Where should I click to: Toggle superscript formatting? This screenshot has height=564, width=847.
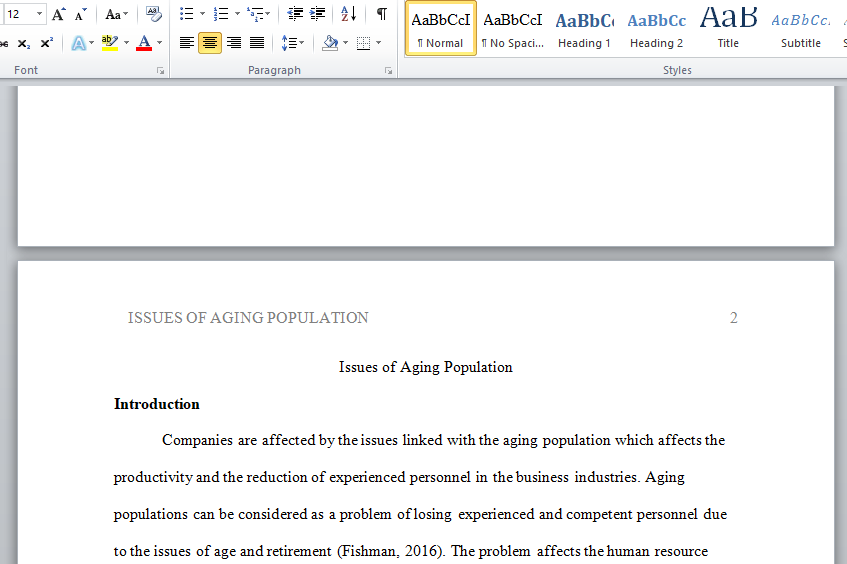(46, 43)
